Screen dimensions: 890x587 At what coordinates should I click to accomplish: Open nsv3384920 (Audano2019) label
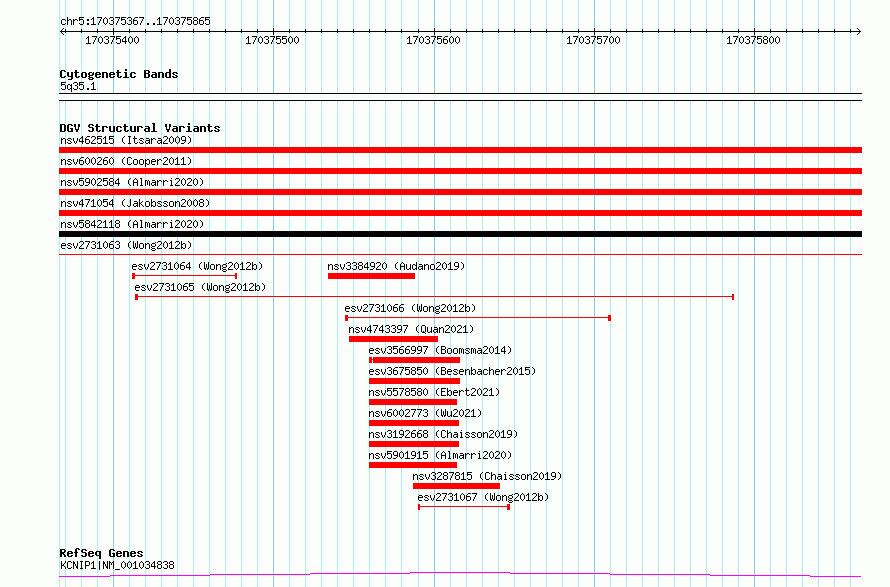click(x=396, y=266)
